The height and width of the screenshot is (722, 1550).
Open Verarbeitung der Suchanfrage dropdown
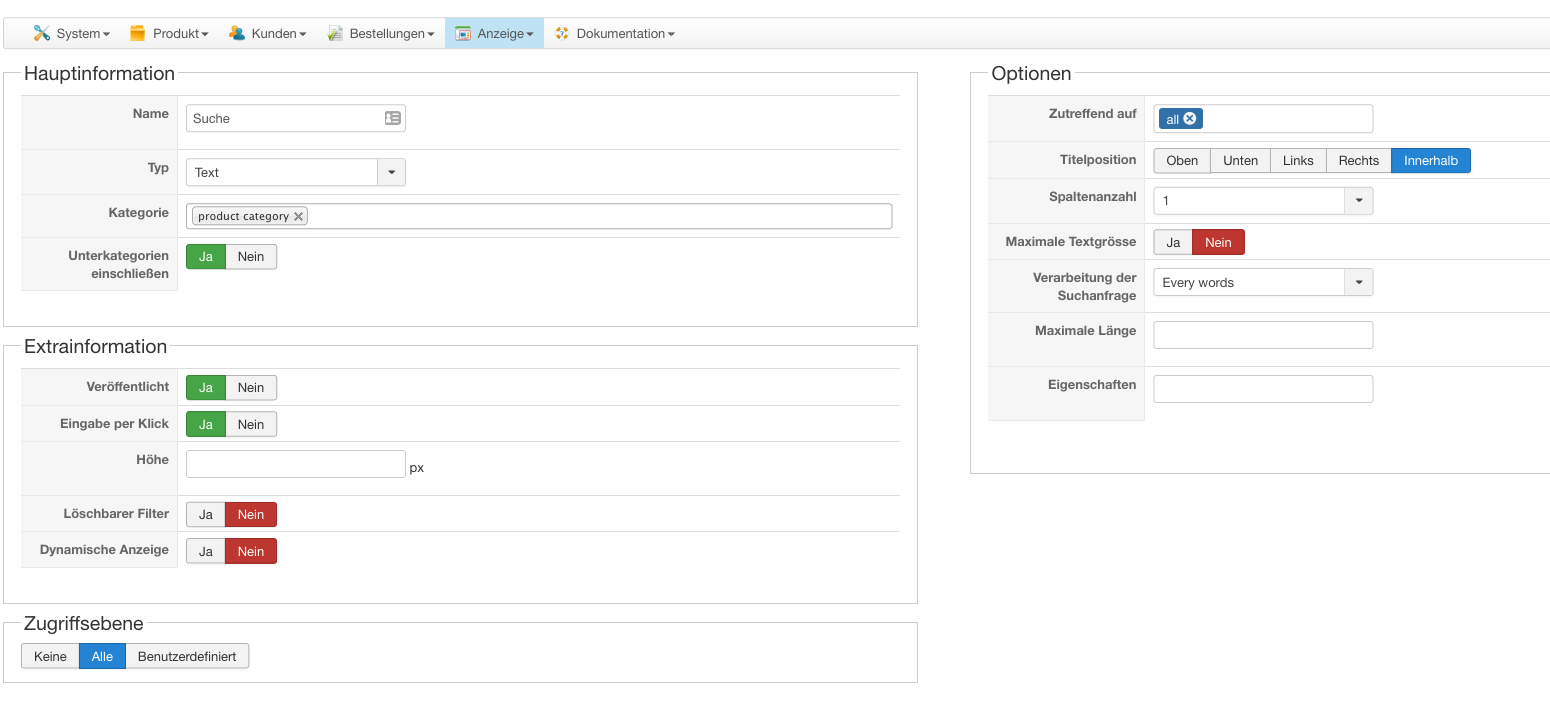[1358, 283]
